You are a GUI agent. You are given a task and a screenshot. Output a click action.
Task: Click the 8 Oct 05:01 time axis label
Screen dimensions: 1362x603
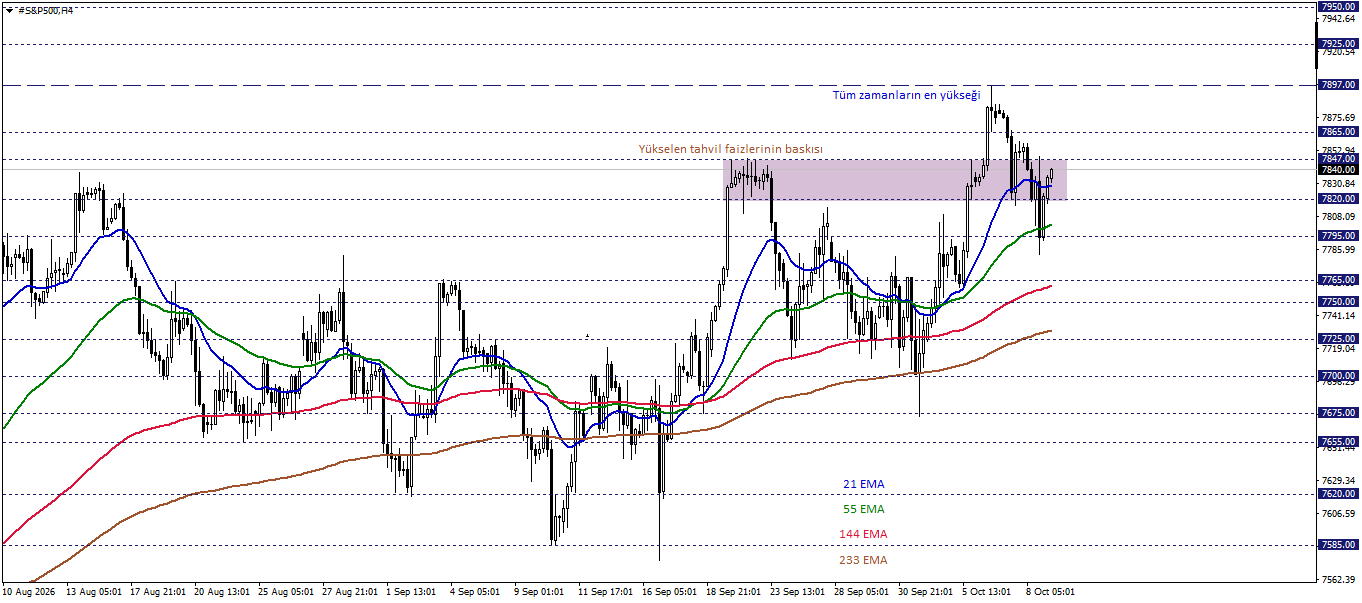pos(1049,592)
